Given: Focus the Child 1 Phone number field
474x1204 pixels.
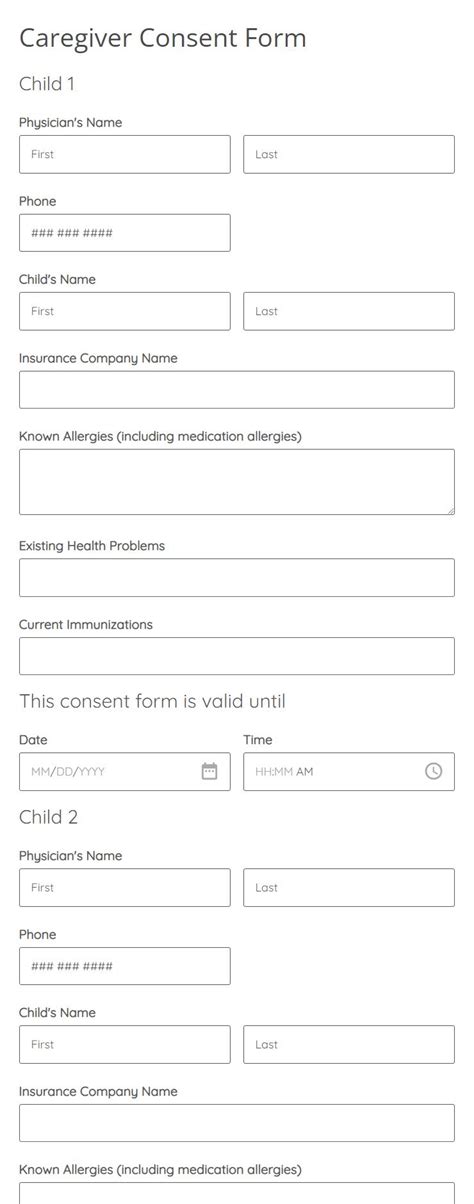Looking at the screenshot, I should [x=125, y=233].
